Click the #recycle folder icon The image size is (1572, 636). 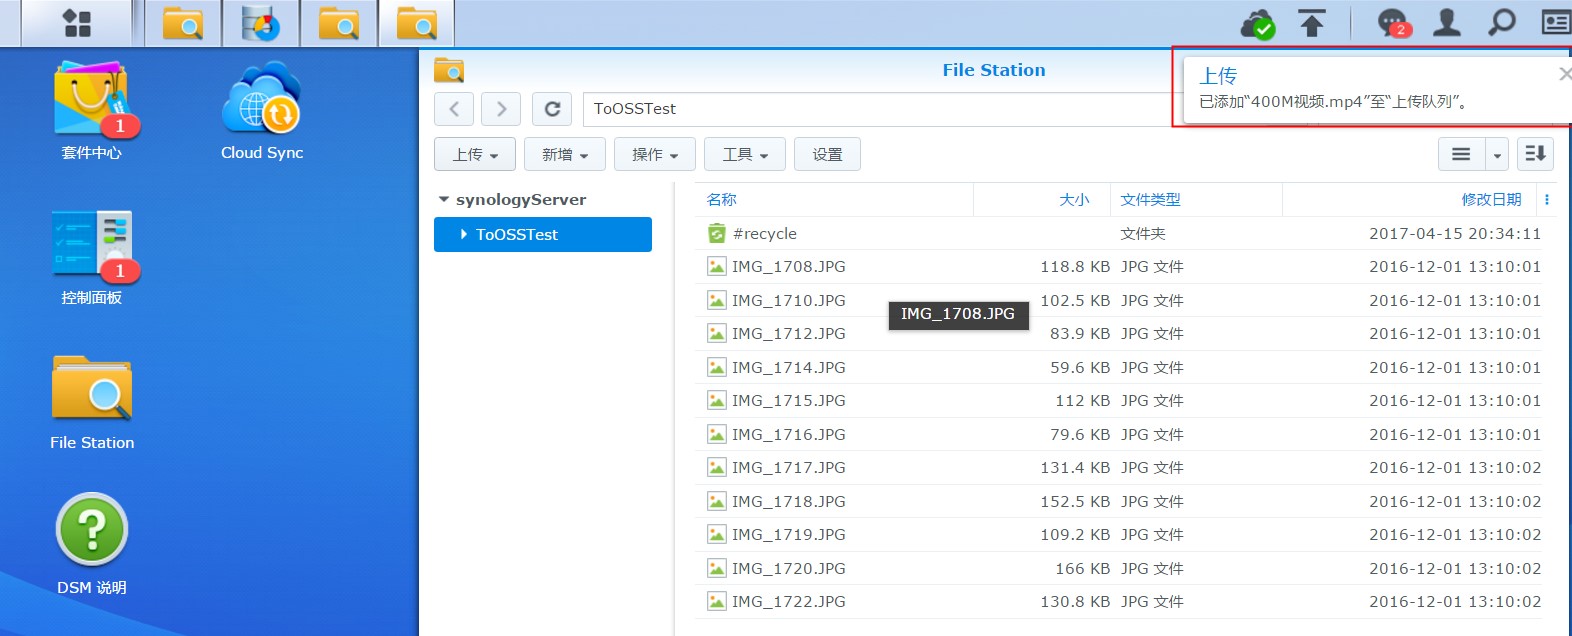pos(716,233)
